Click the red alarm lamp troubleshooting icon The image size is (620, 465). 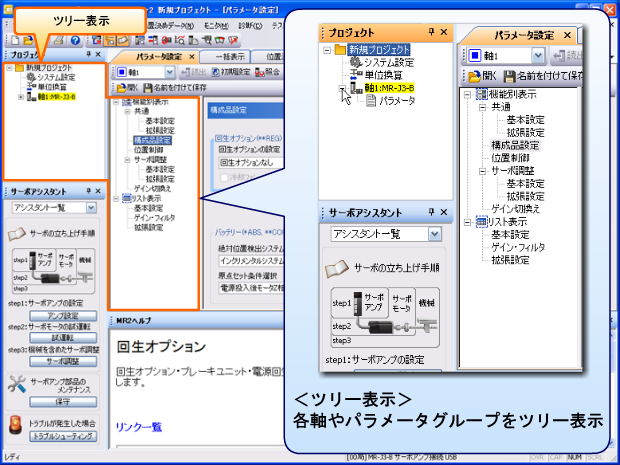pyautogui.click(x=13, y=425)
